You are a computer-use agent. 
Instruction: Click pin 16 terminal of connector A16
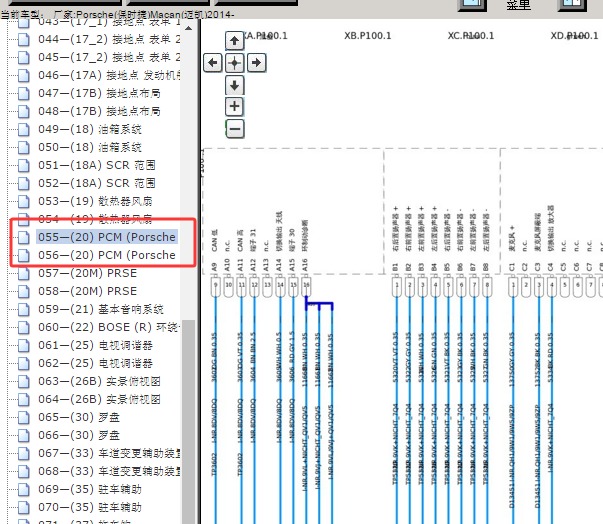(306, 287)
